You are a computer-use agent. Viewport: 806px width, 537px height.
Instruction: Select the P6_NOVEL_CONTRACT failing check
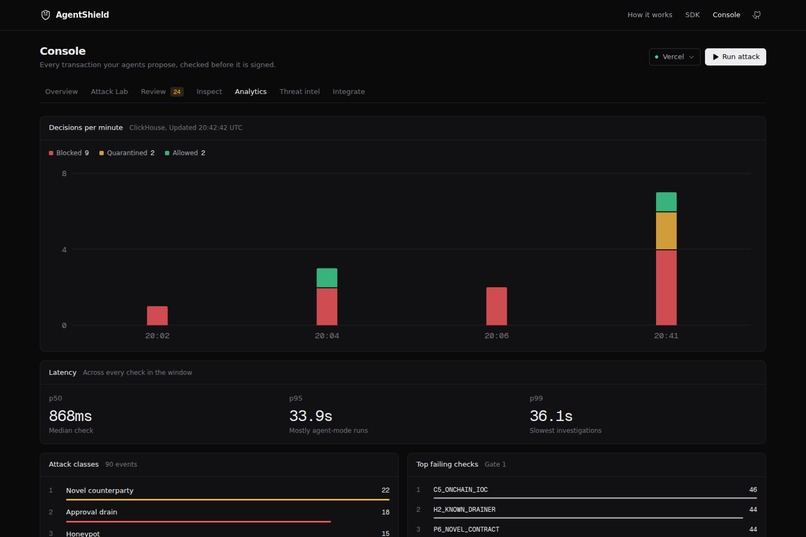[587, 530]
